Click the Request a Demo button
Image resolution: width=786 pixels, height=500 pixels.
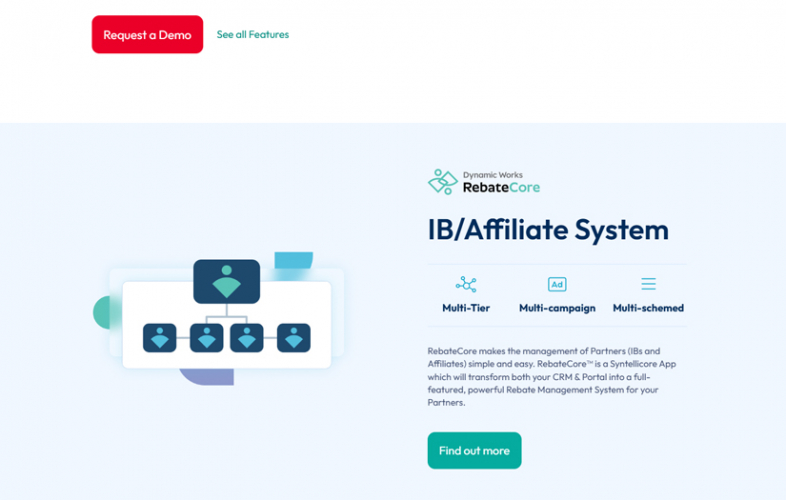(147, 35)
